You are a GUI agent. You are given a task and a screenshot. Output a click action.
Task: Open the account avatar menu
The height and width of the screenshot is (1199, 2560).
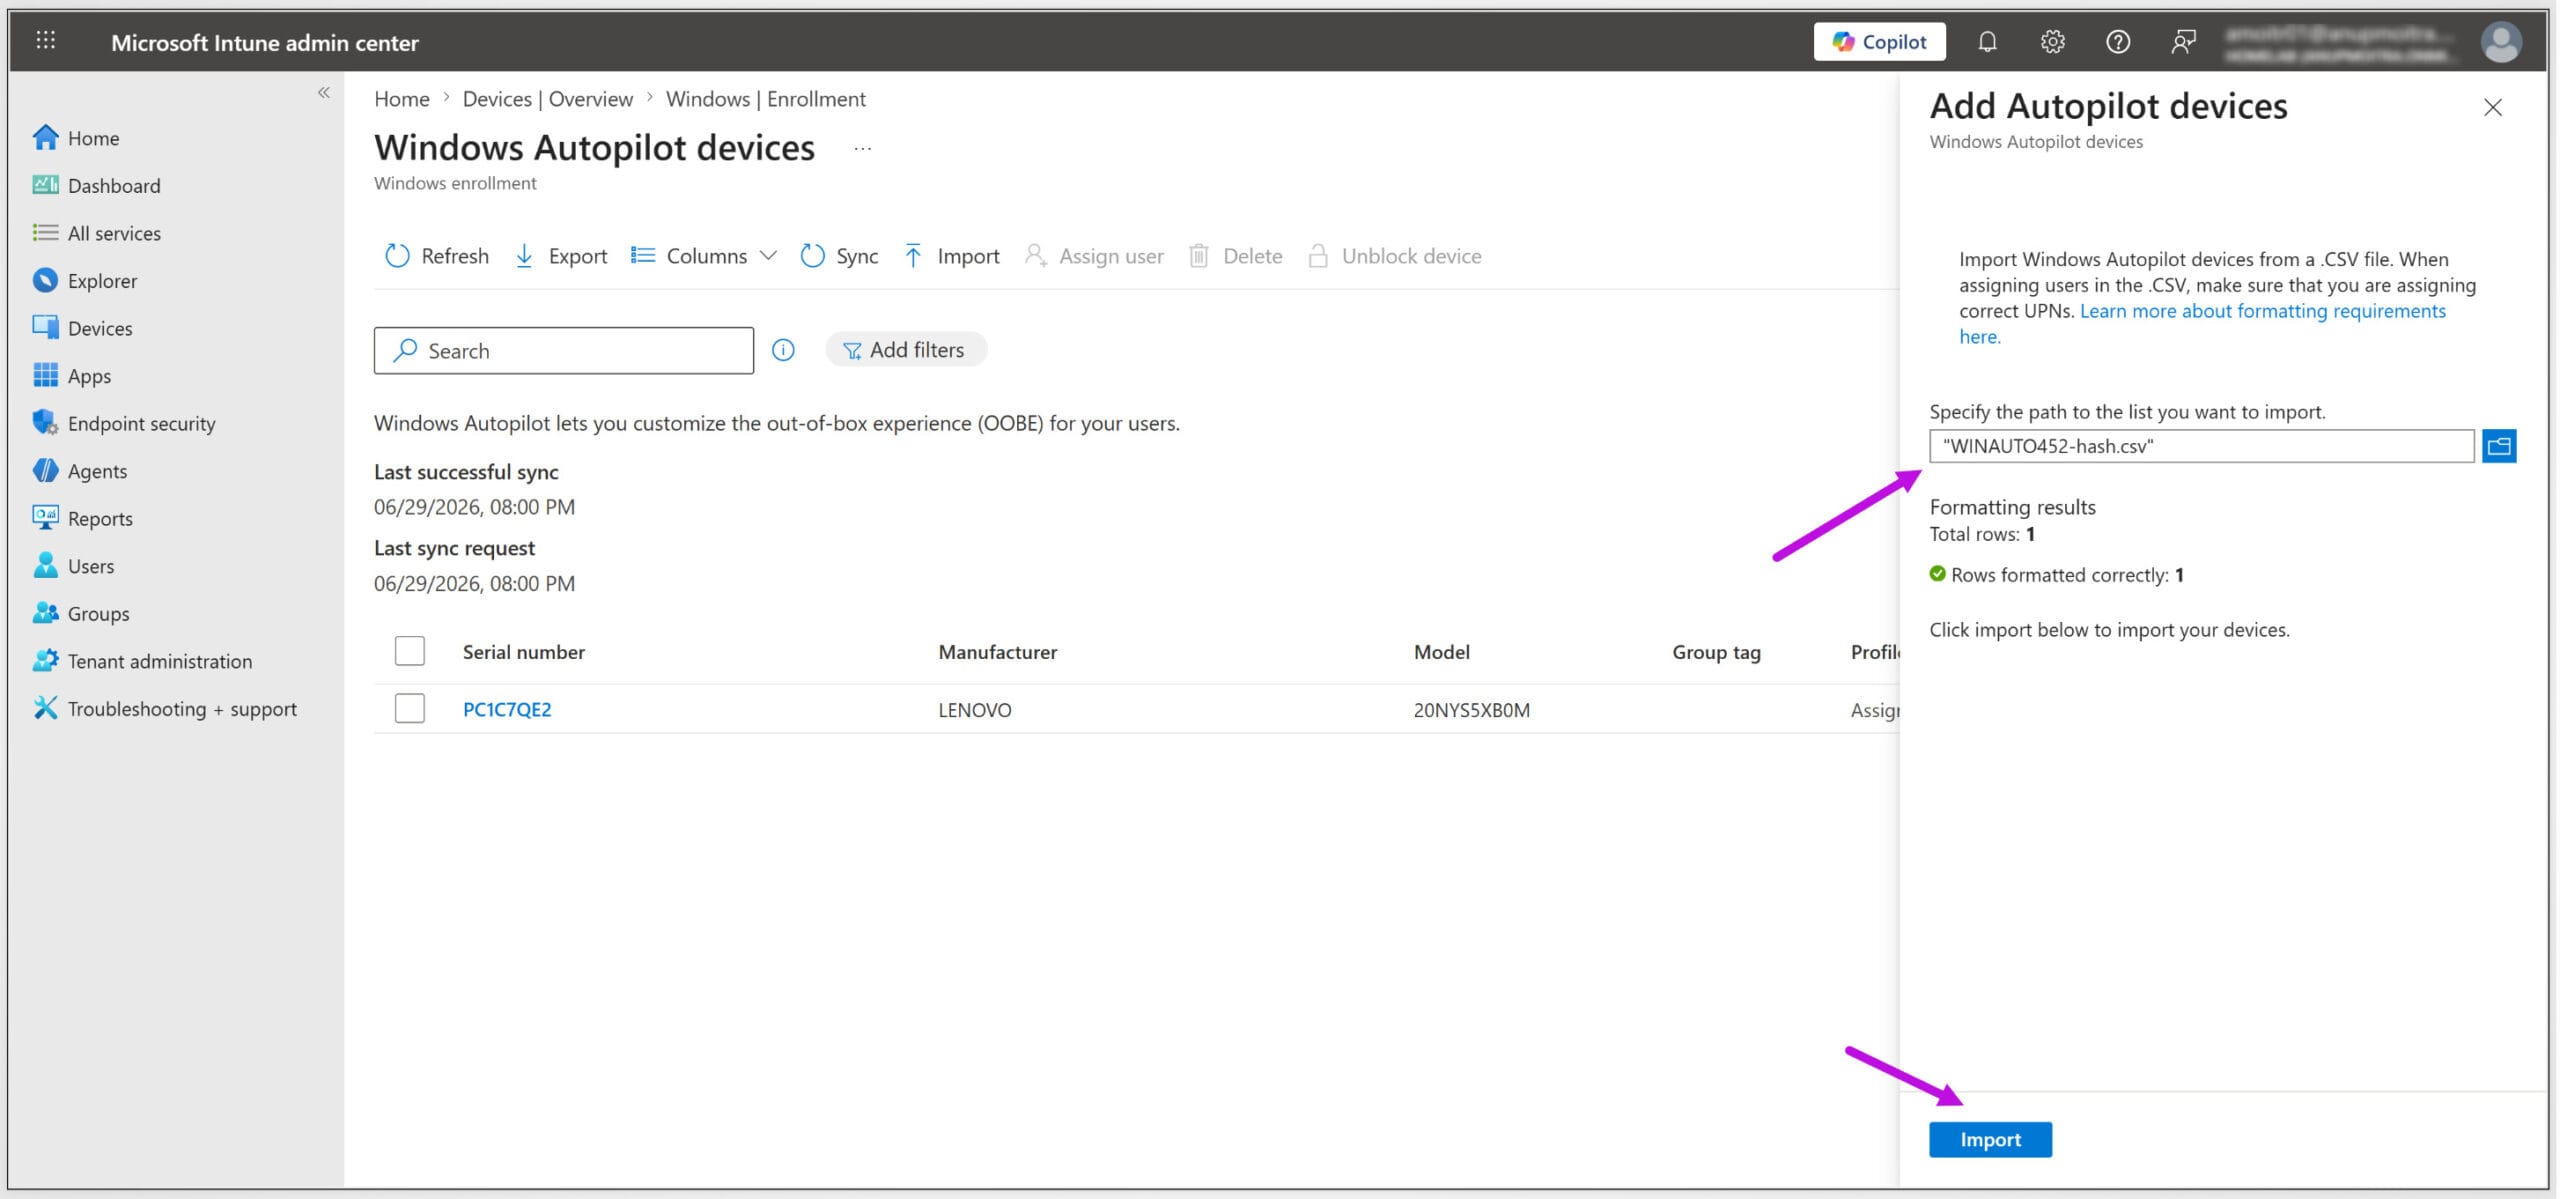pyautogui.click(x=2500, y=42)
